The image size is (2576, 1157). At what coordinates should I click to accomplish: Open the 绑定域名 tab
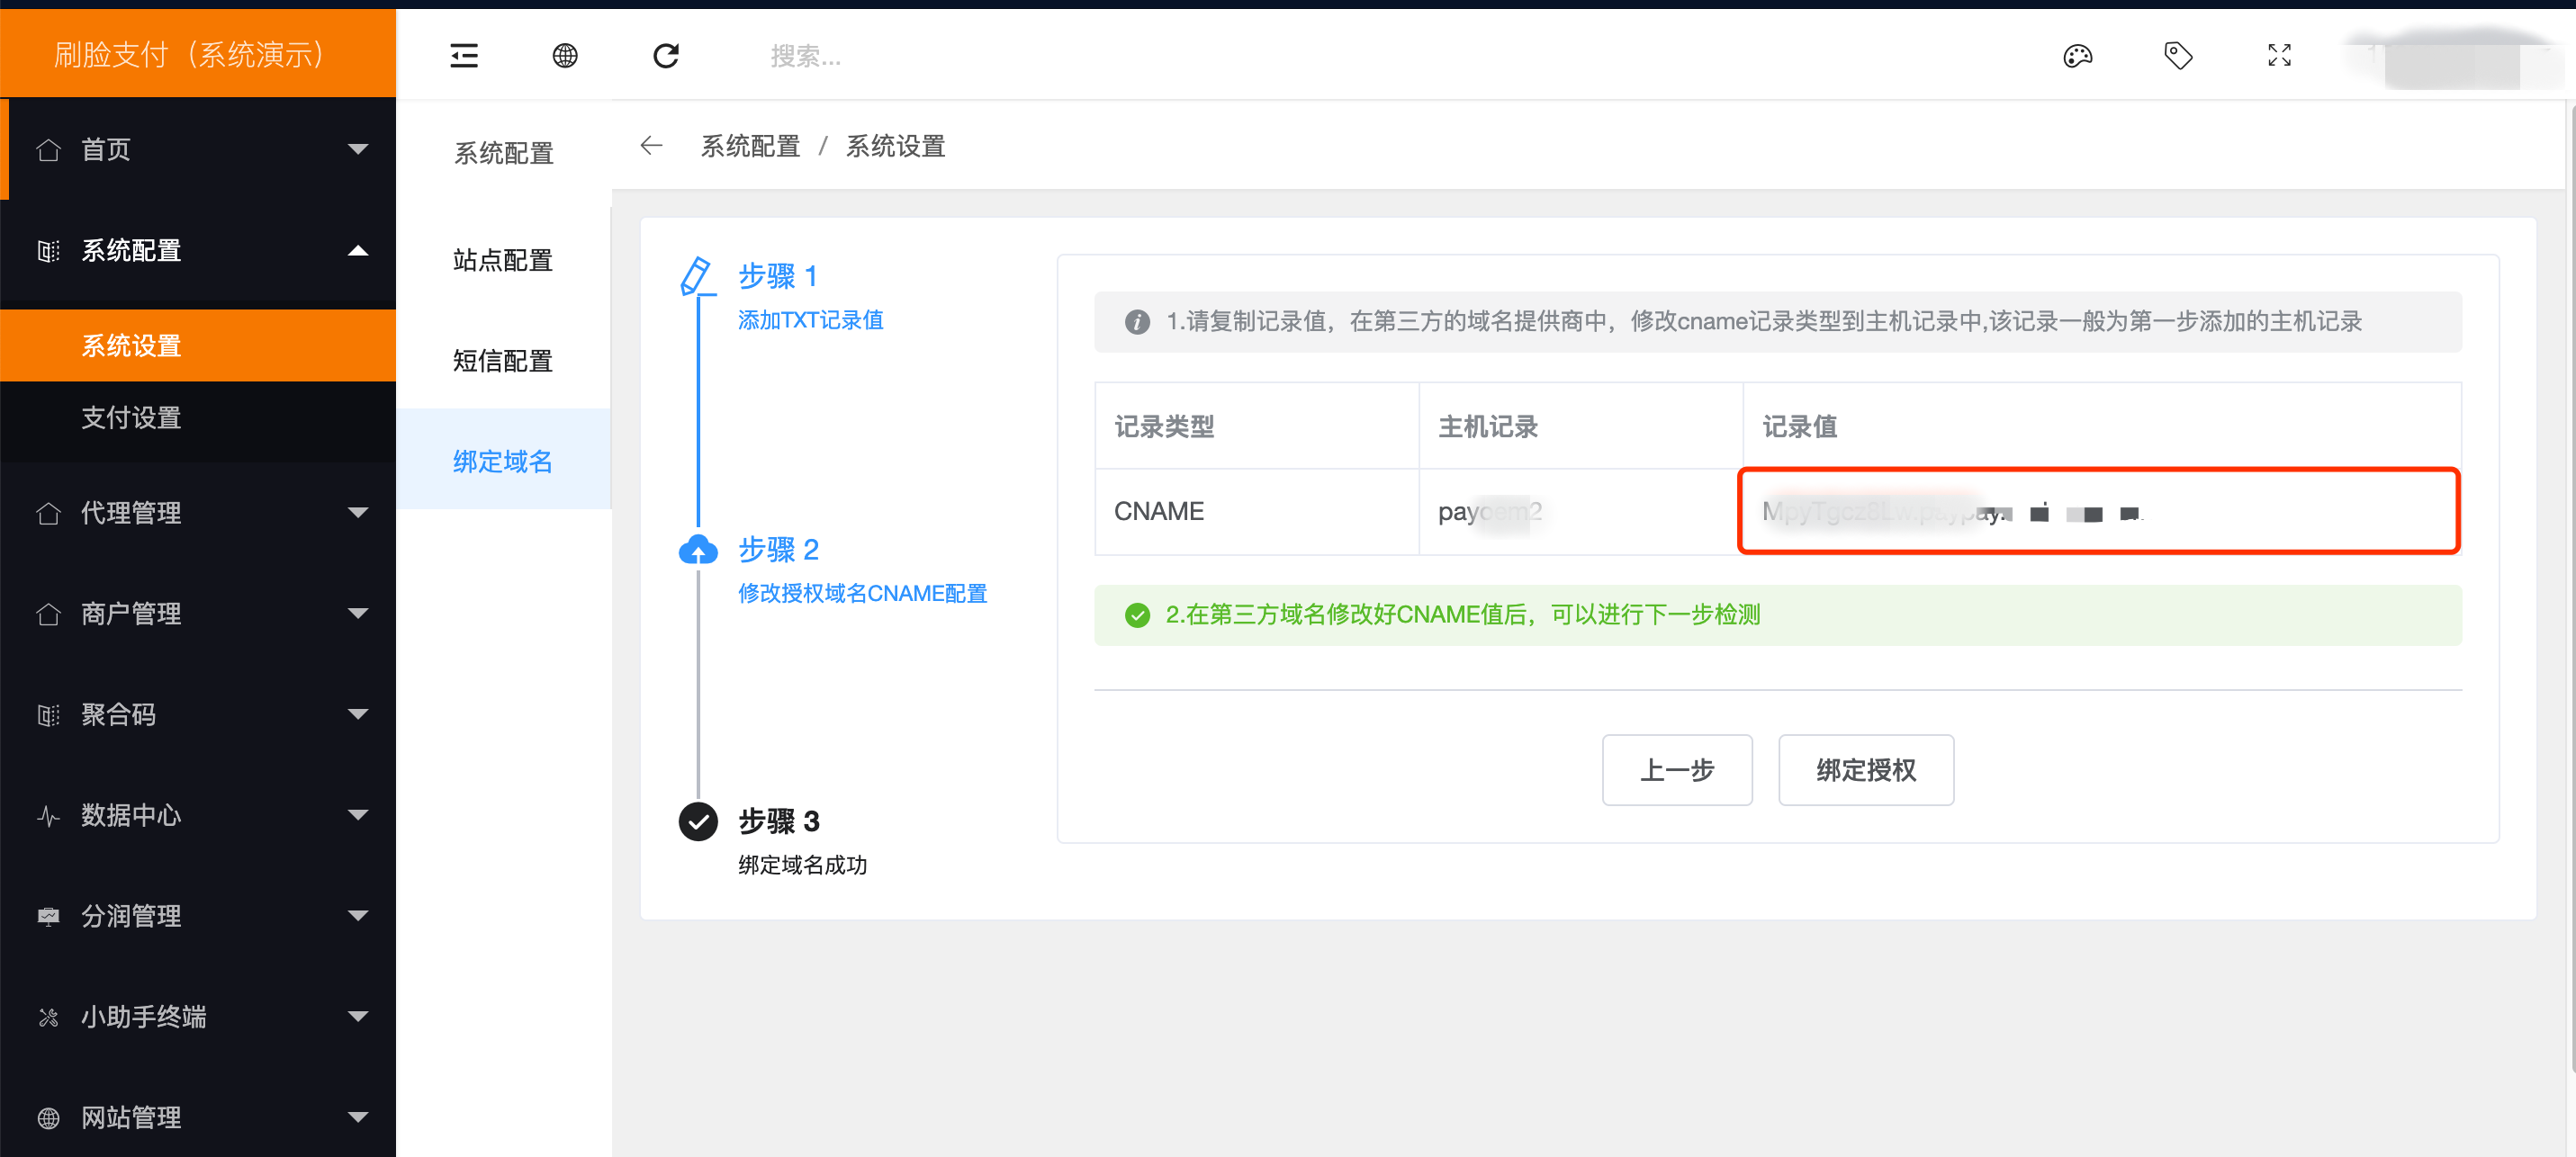[x=503, y=461]
